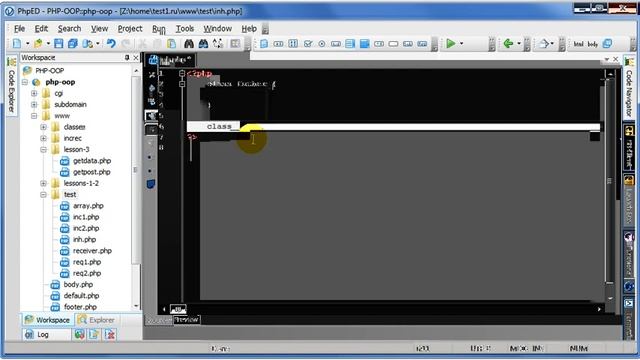This screenshot has width=640, height=360.
Task: Open dropdown arrow next to New File
Action: [x=27, y=43]
